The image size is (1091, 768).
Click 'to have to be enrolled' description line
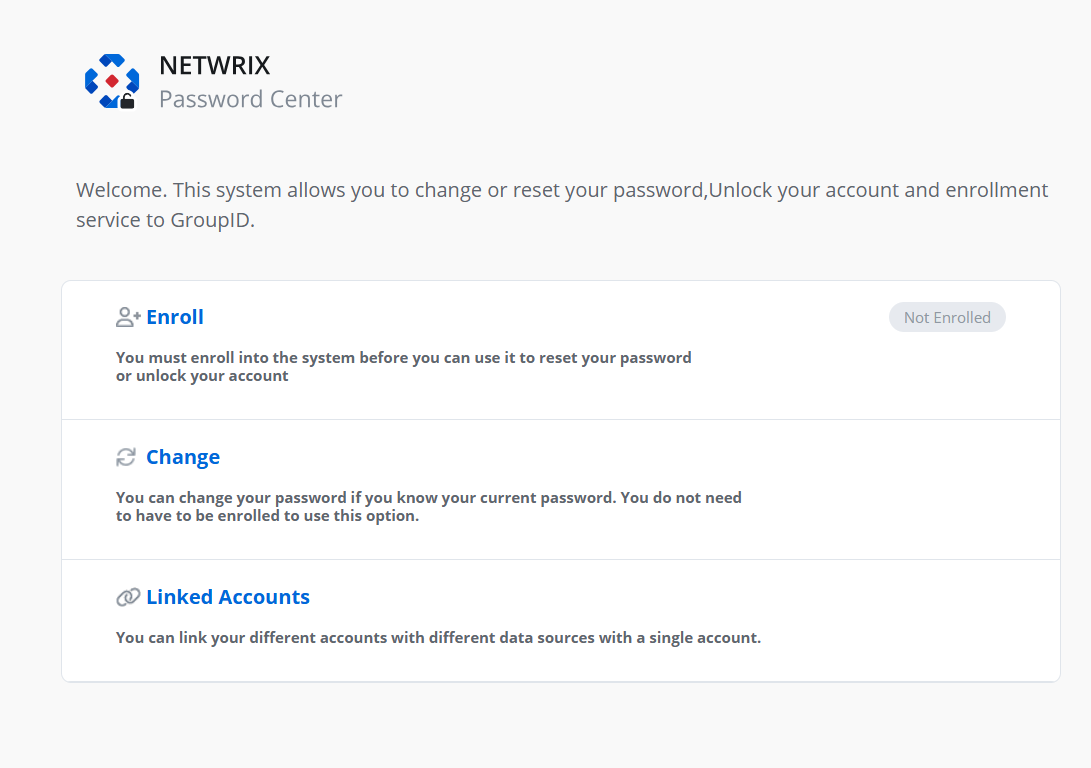coord(267,516)
